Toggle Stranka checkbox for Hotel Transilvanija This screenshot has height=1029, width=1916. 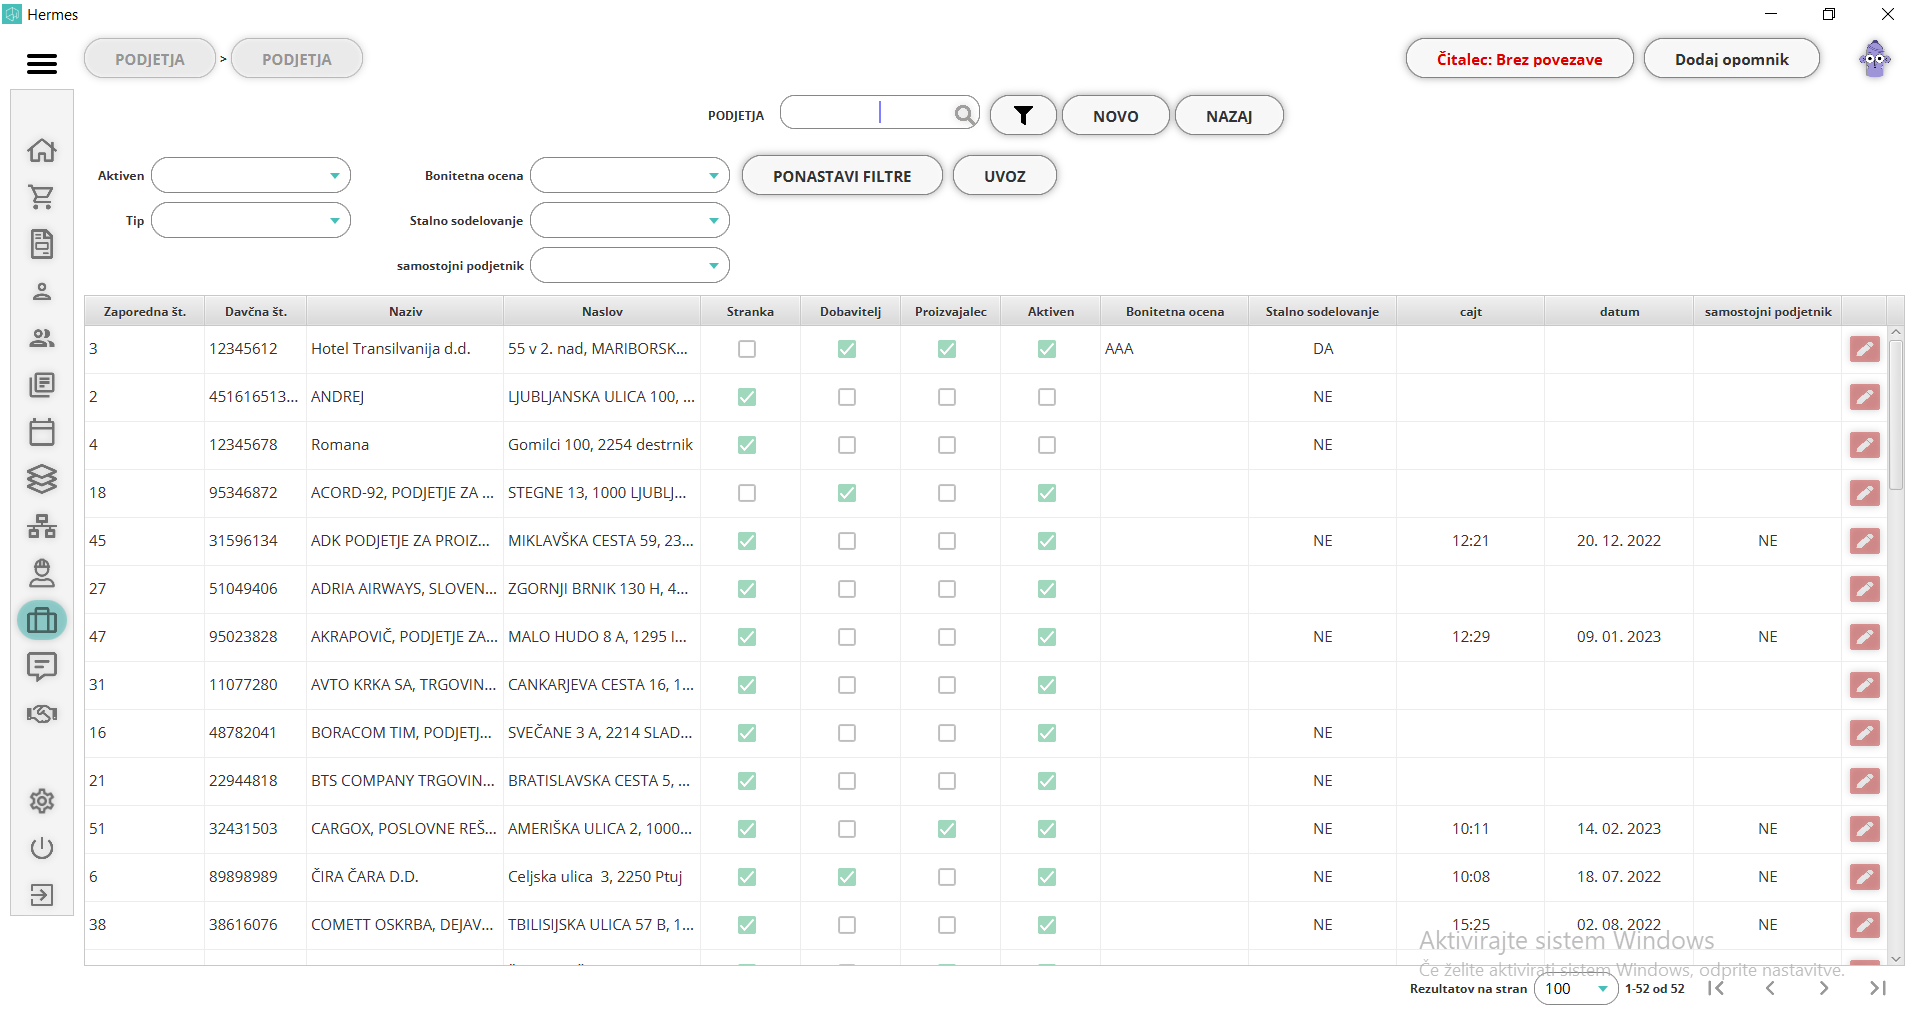[747, 349]
